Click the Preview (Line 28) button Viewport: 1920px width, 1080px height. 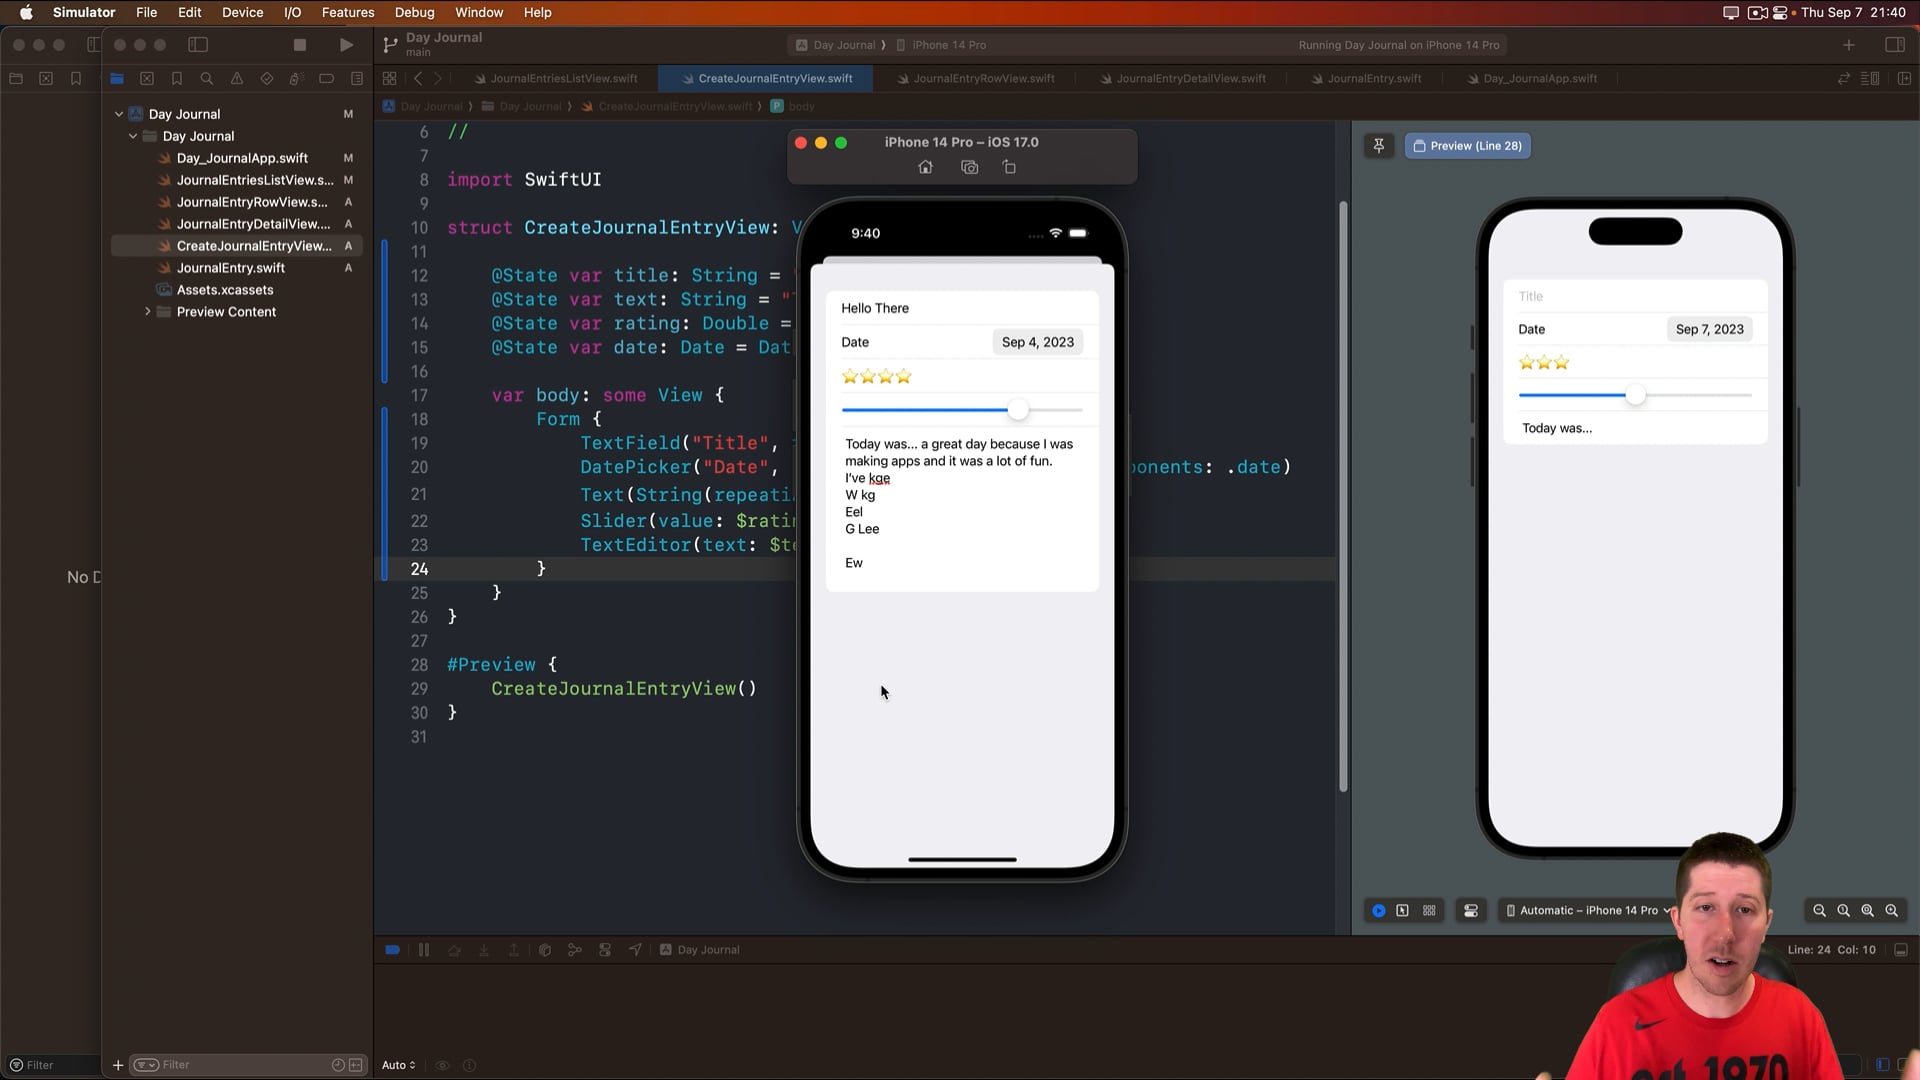[1468, 146]
